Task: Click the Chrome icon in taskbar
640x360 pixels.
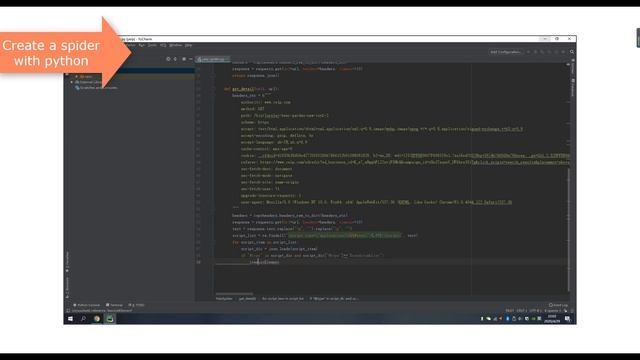Action: pyautogui.click(x=97, y=319)
